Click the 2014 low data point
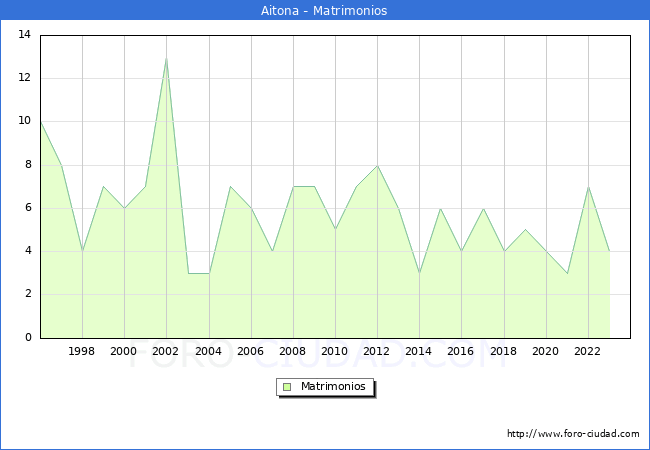Viewport: 650px width, 450px height. [419, 273]
